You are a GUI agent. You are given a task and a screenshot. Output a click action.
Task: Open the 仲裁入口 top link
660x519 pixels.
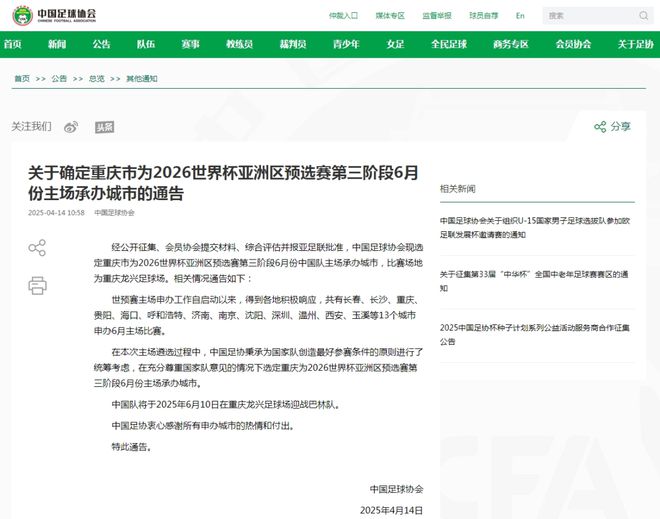(x=343, y=16)
